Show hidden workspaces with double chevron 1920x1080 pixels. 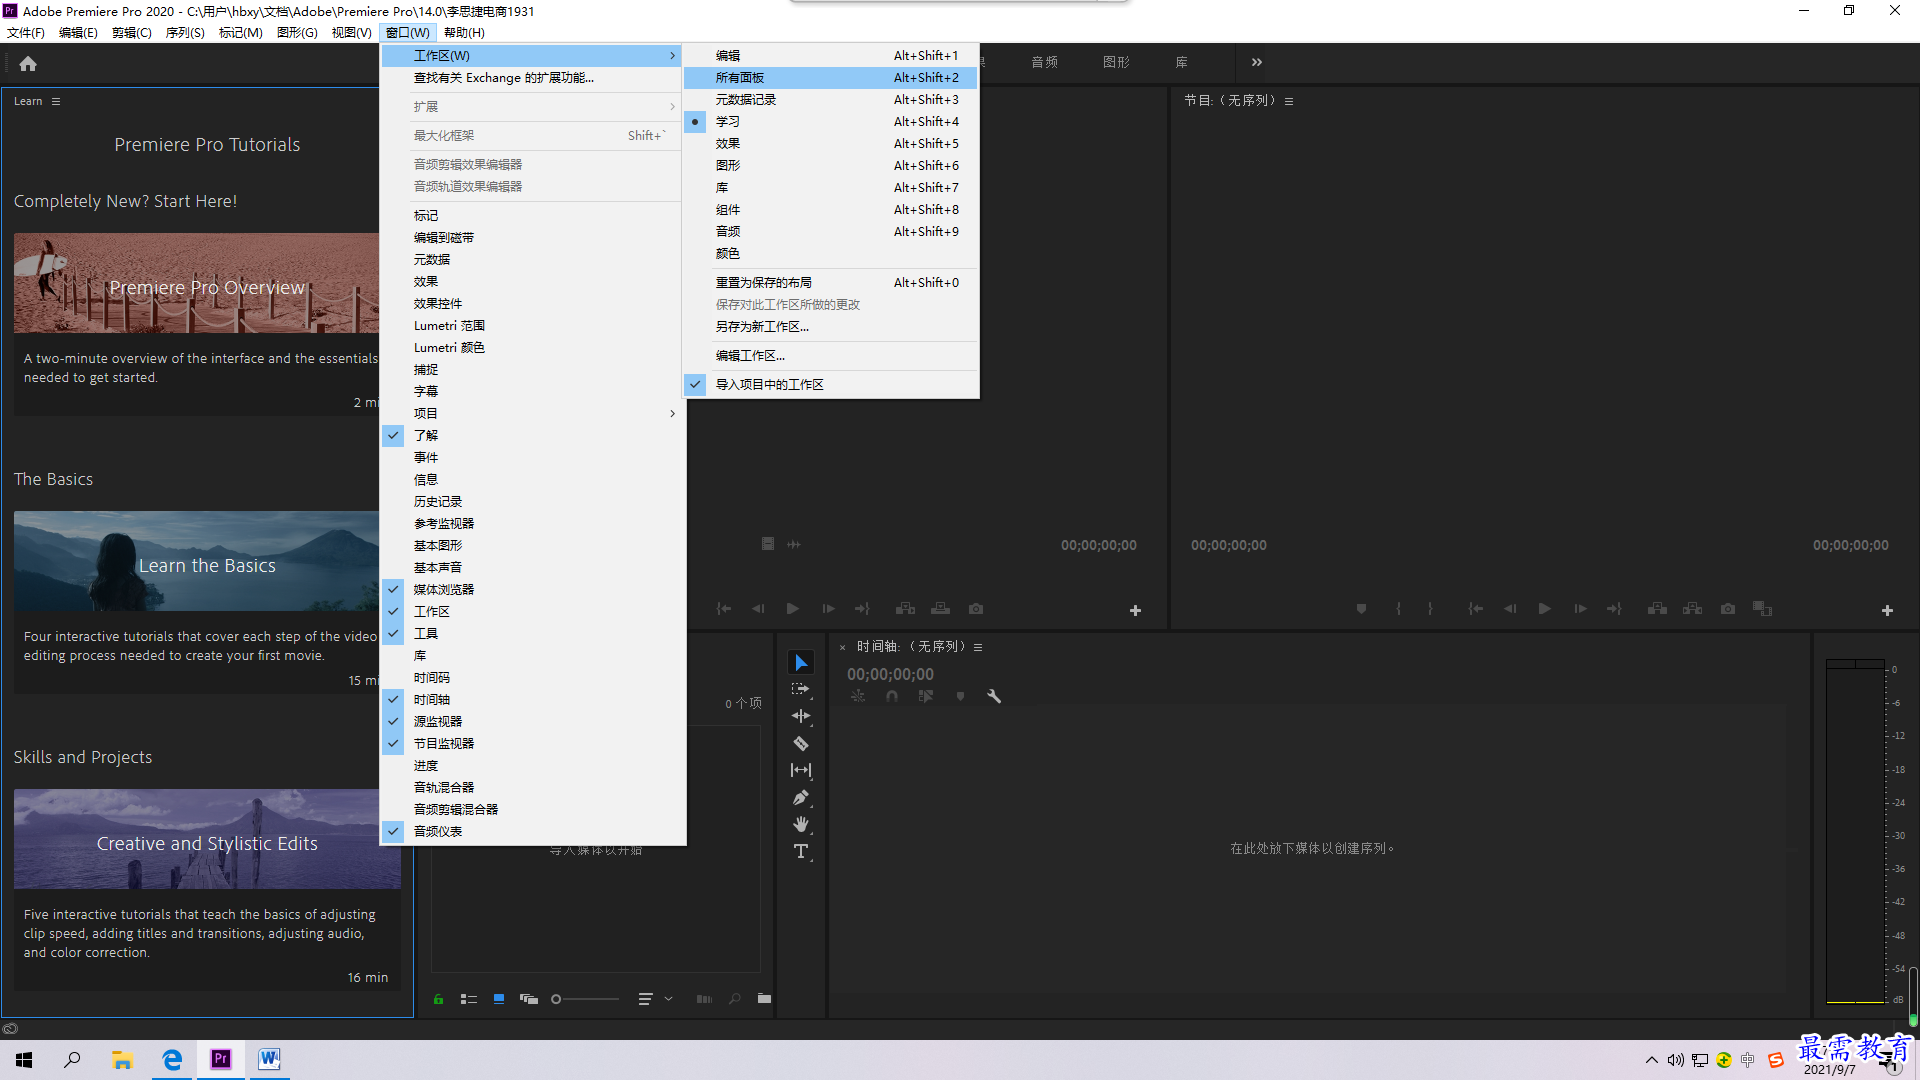(x=1257, y=62)
